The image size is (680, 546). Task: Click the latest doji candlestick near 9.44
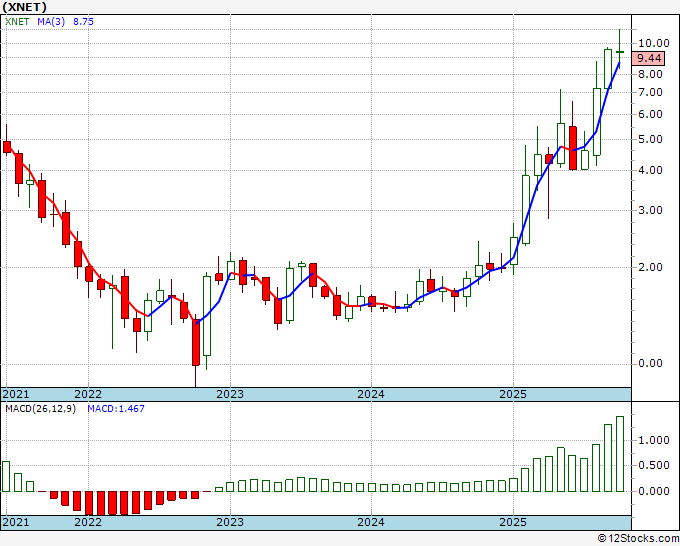620,52
